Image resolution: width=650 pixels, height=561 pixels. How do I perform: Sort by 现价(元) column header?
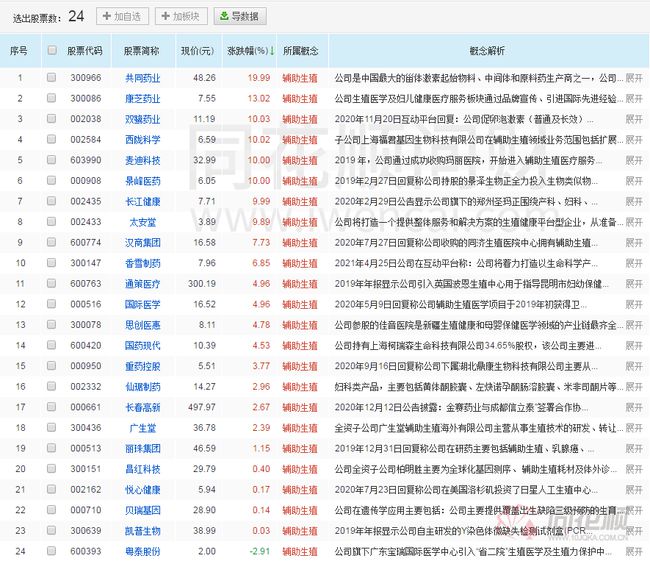click(x=196, y=50)
